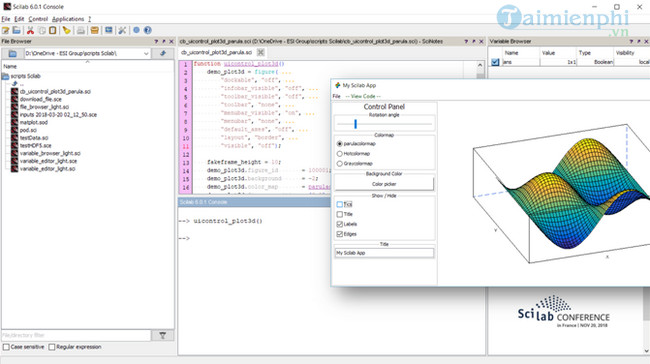This screenshot has width=650, height=364.
Task: Switch to cb_uicontrol_plot3d_parula.sci editor tab
Action: (216, 52)
